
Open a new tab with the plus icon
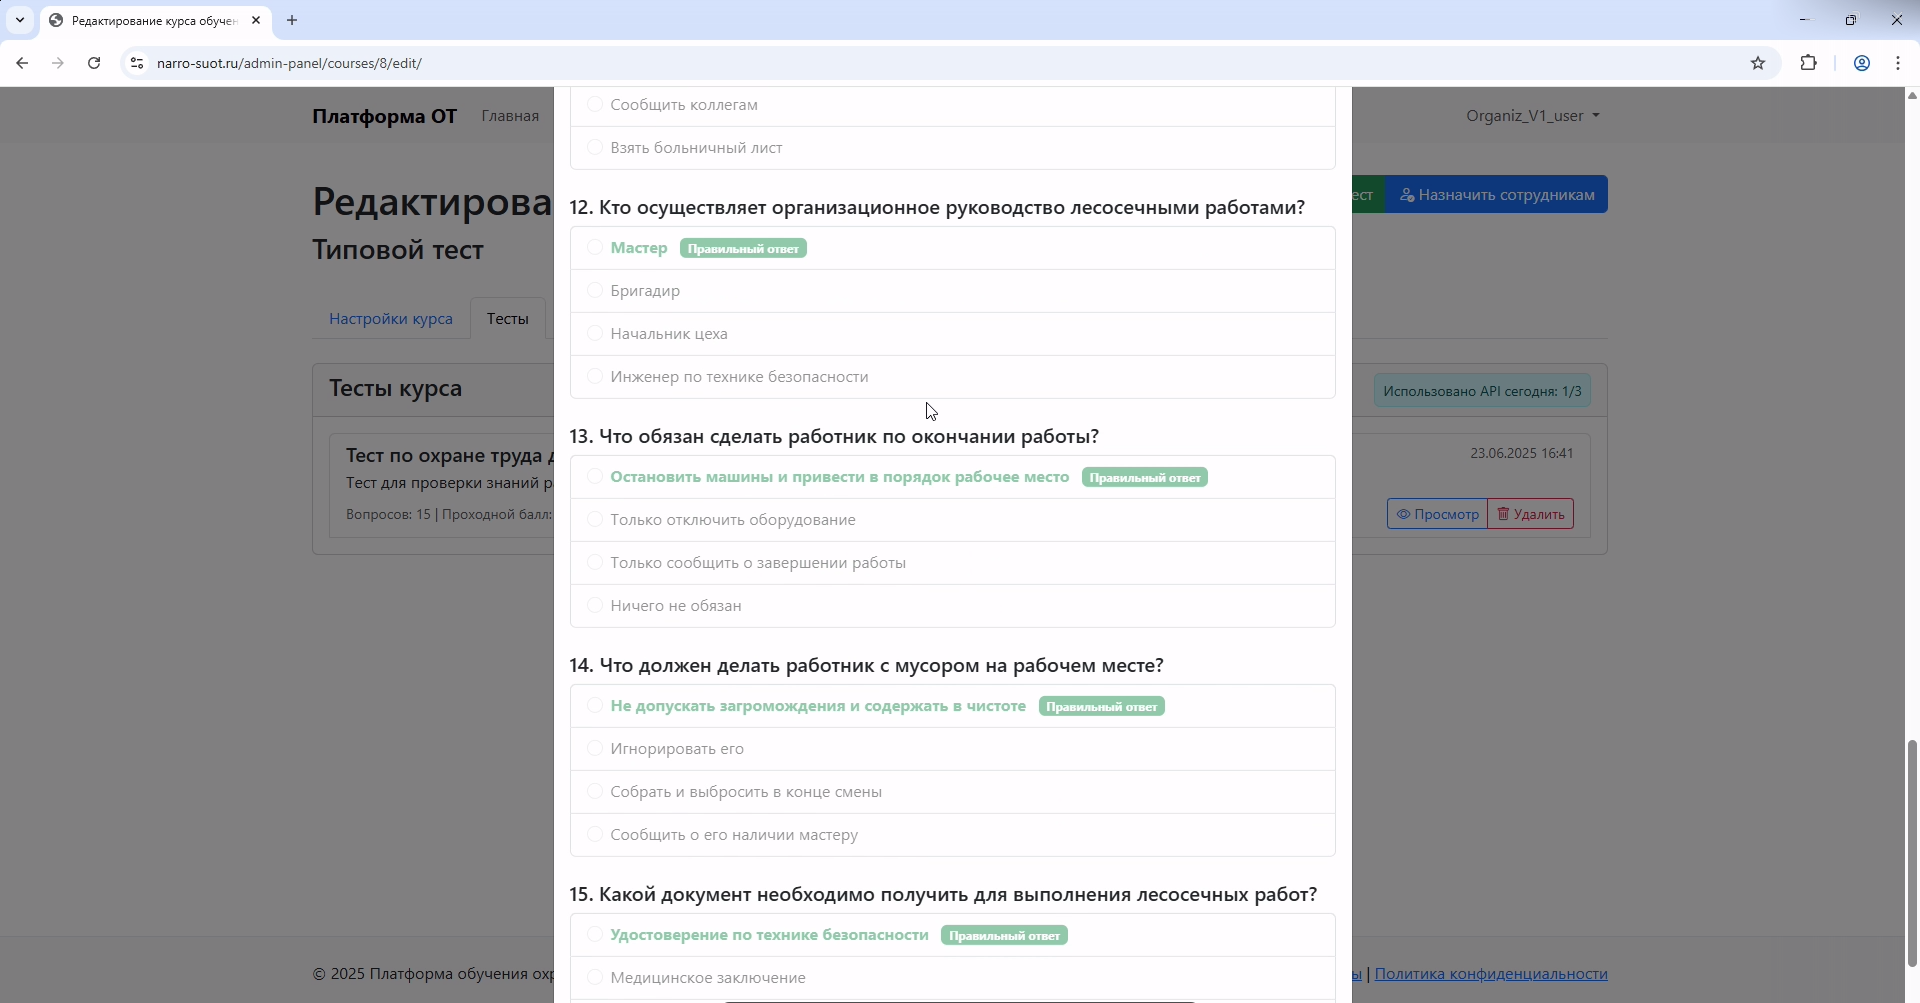coord(291,20)
